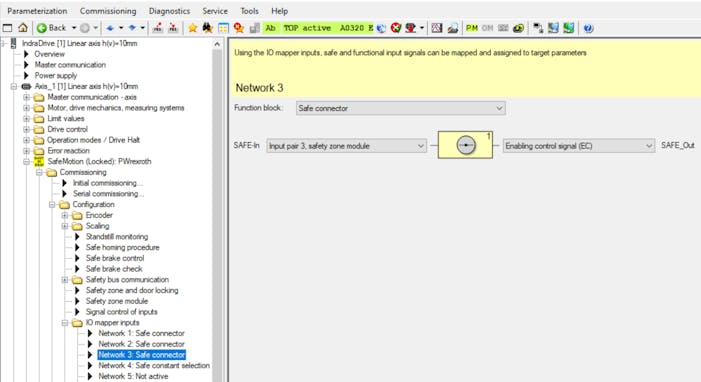
Task: Collapse the SafeMotion (Locked) node
Action: tap(26, 161)
